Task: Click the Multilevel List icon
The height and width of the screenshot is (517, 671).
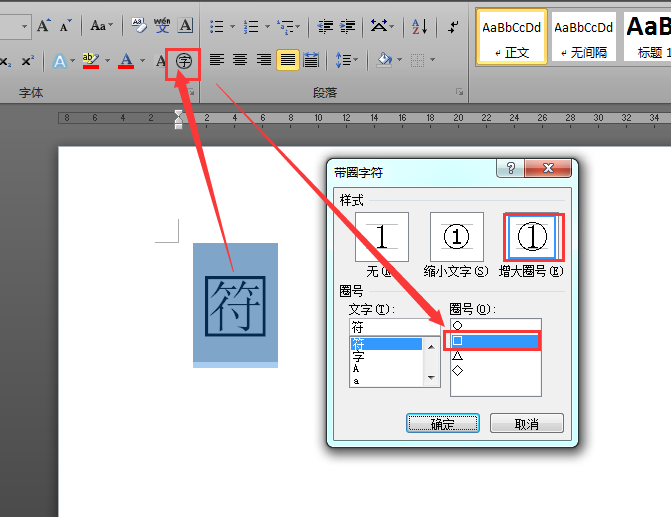Action: pyautogui.click(x=285, y=27)
